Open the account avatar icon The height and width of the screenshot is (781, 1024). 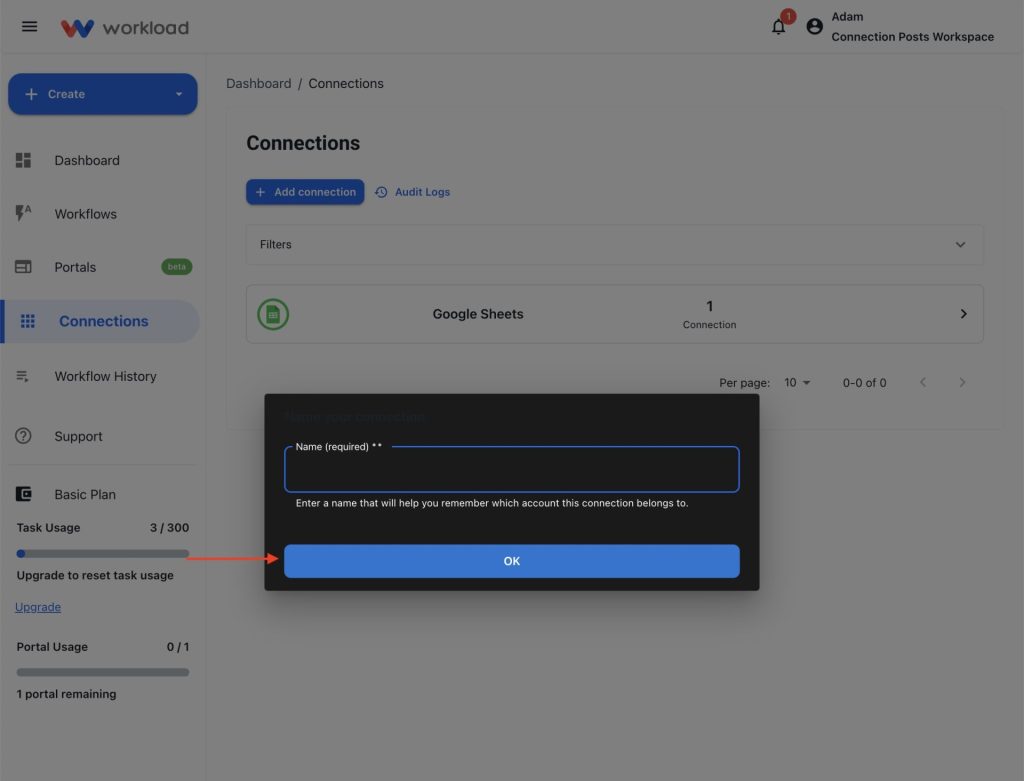pyautogui.click(x=814, y=26)
